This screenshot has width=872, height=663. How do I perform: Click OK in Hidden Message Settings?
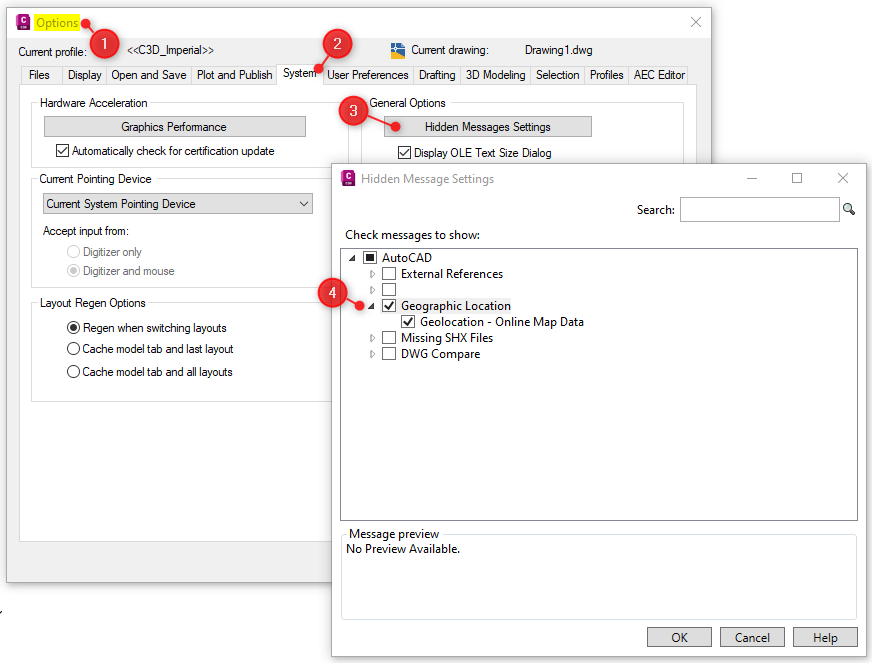coord(679,637)
